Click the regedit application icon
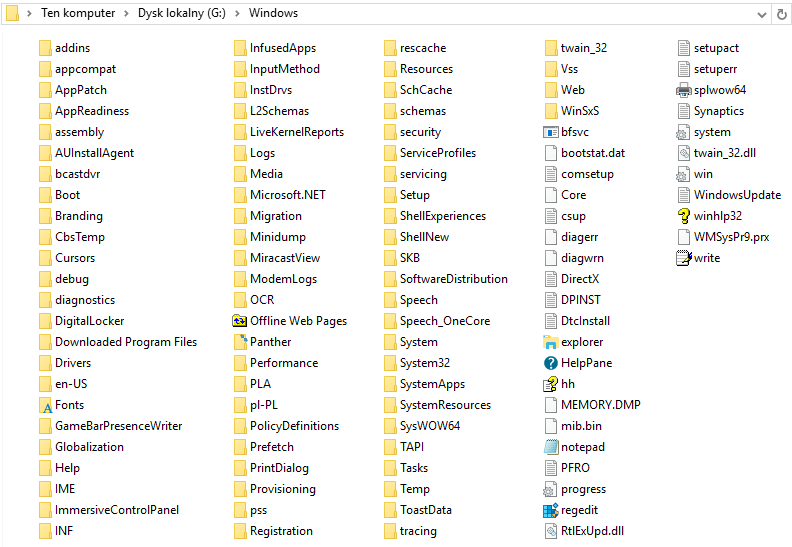Viewport: 792px width, 547px height. tap(550, 510)
